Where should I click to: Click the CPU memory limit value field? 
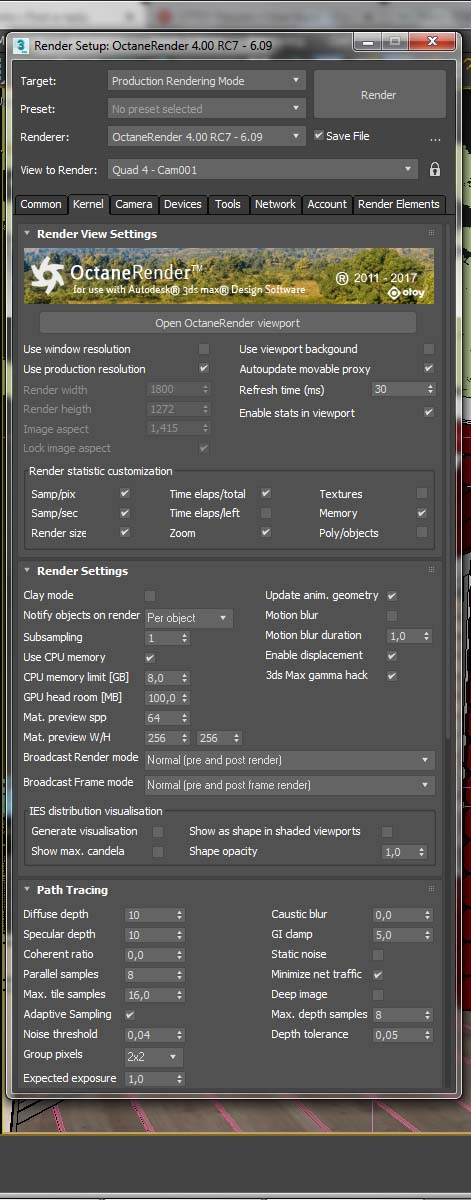[x=160, y=678]
